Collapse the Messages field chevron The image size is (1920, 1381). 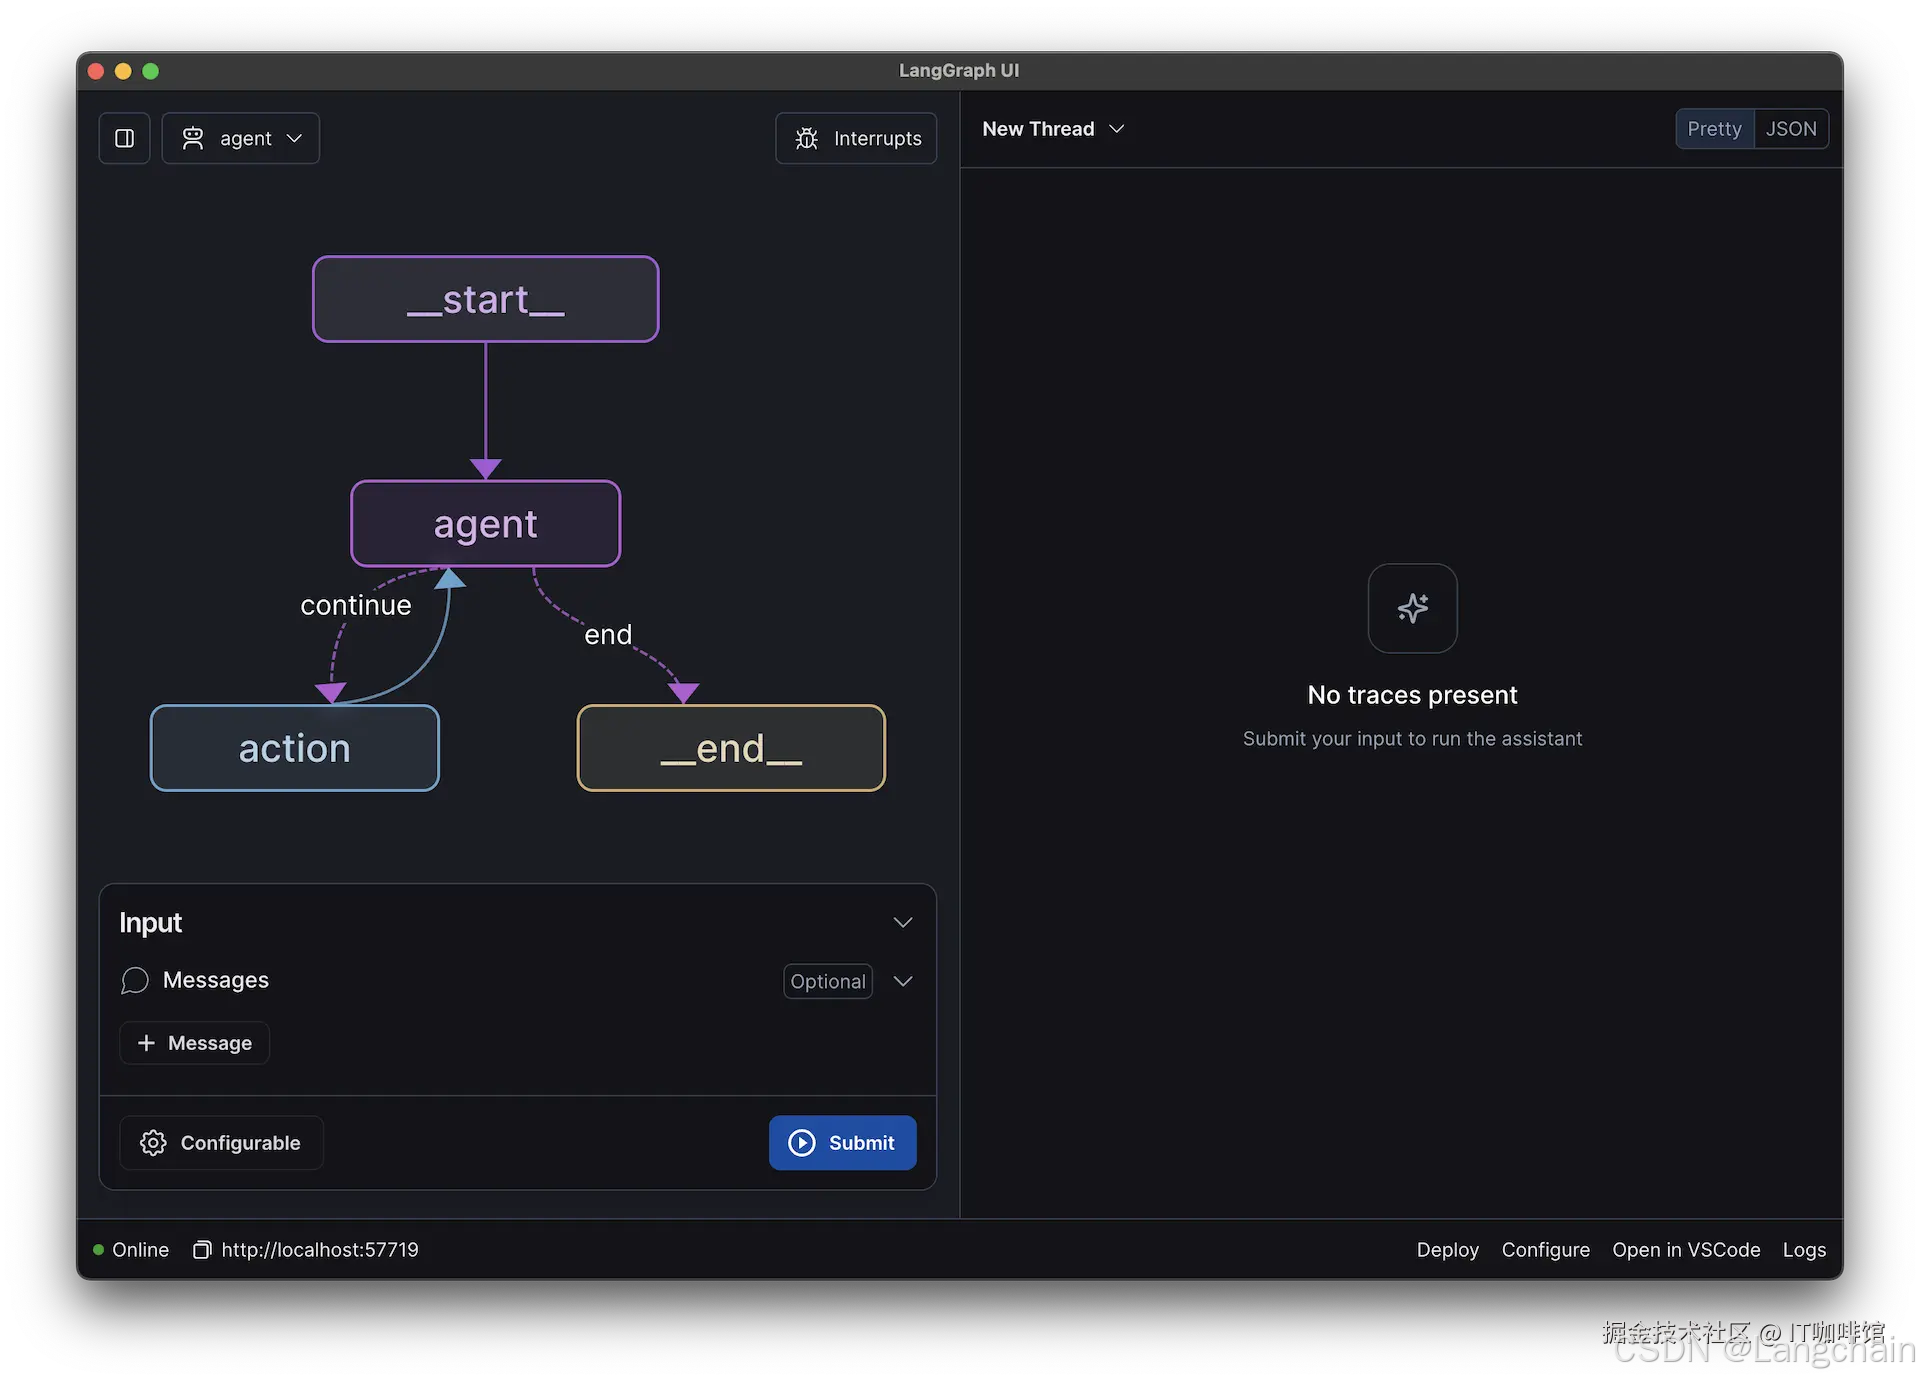click(903, 981)
